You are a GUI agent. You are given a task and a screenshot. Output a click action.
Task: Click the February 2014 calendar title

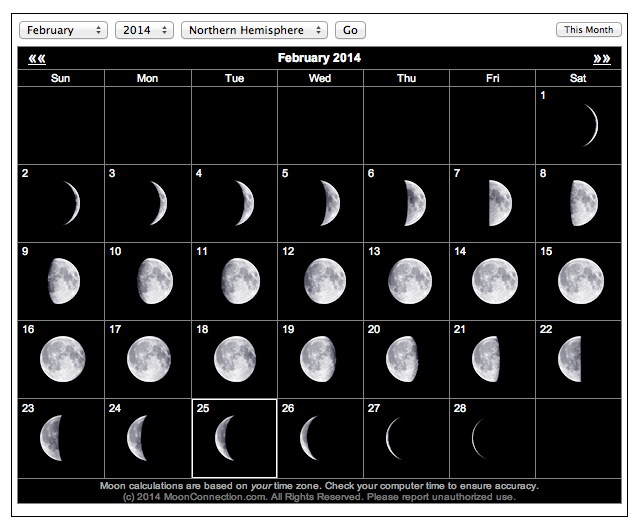point(319,58)
